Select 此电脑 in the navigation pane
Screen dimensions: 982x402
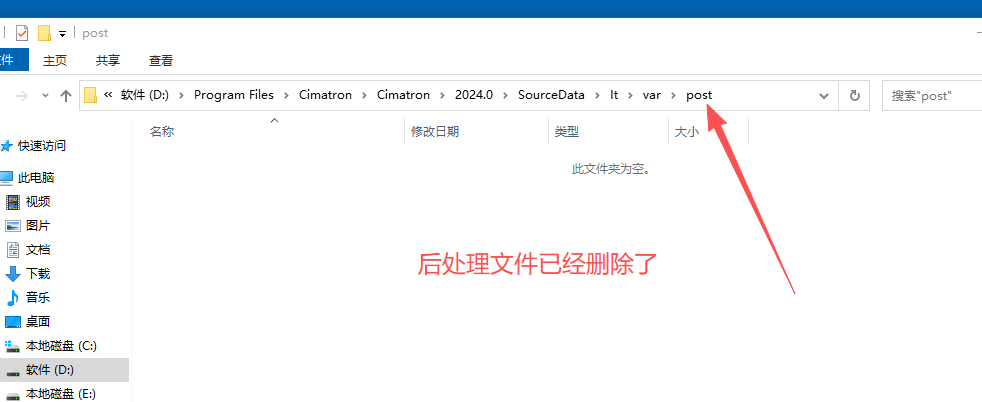[x=36, y=178]
